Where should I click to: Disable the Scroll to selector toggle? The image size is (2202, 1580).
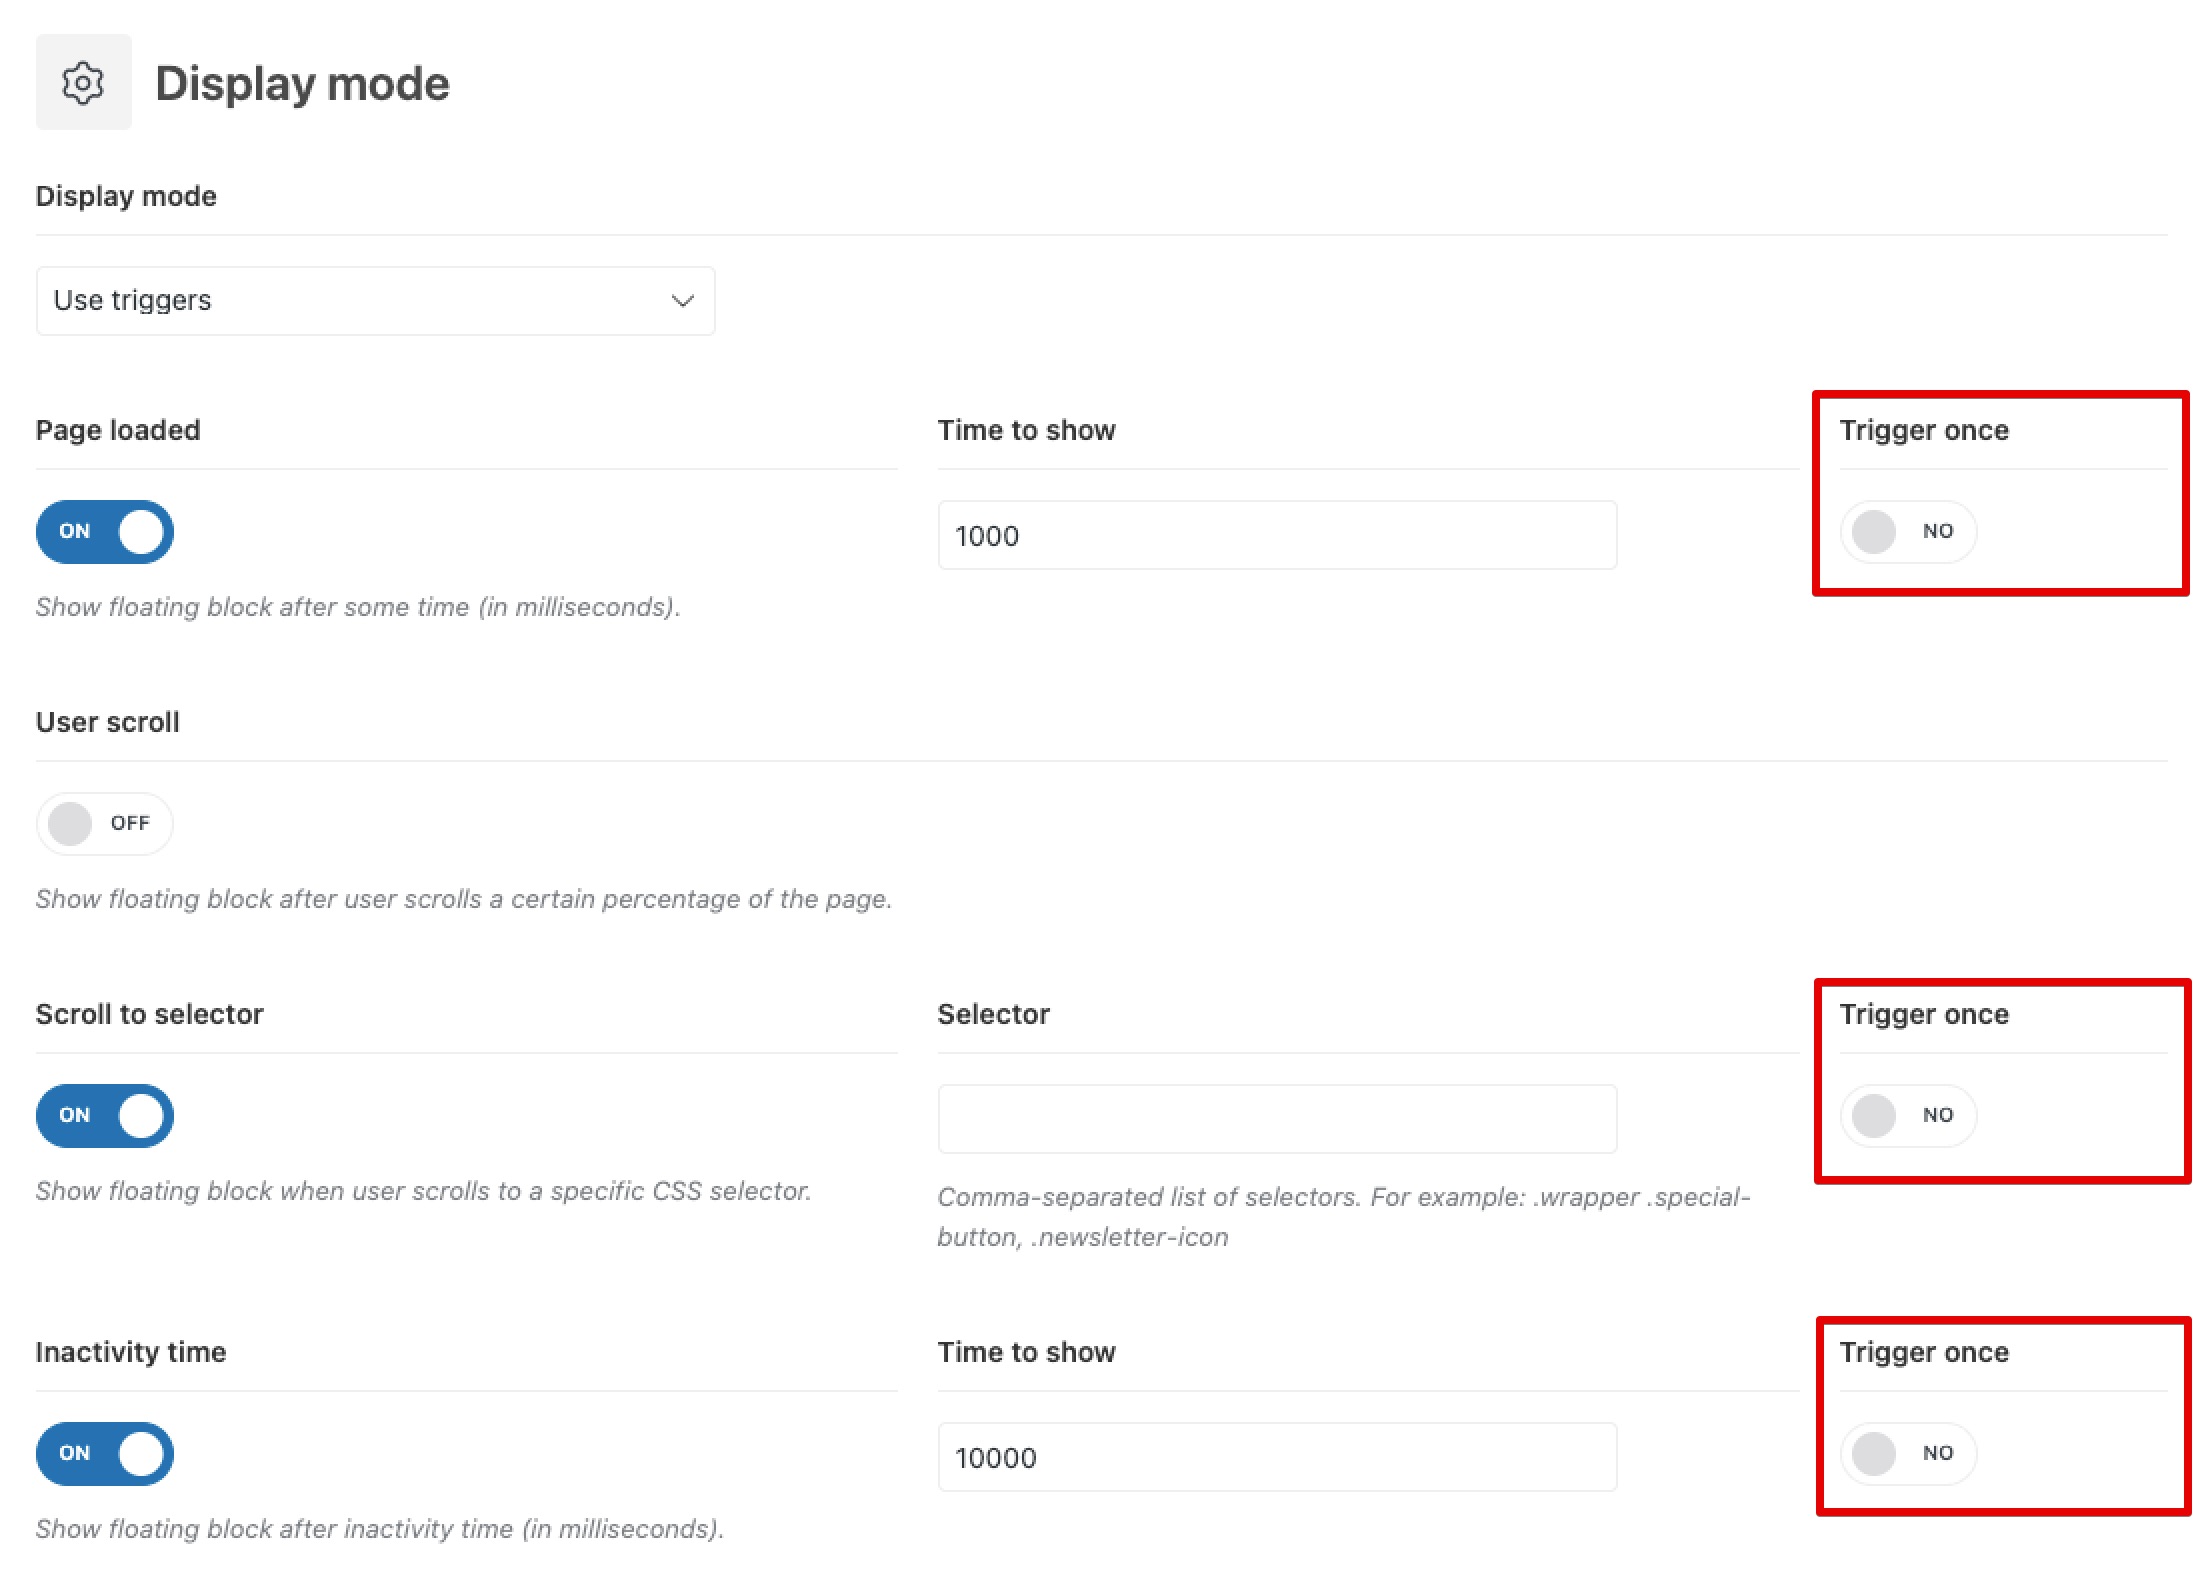click(x=105, y=1116)
